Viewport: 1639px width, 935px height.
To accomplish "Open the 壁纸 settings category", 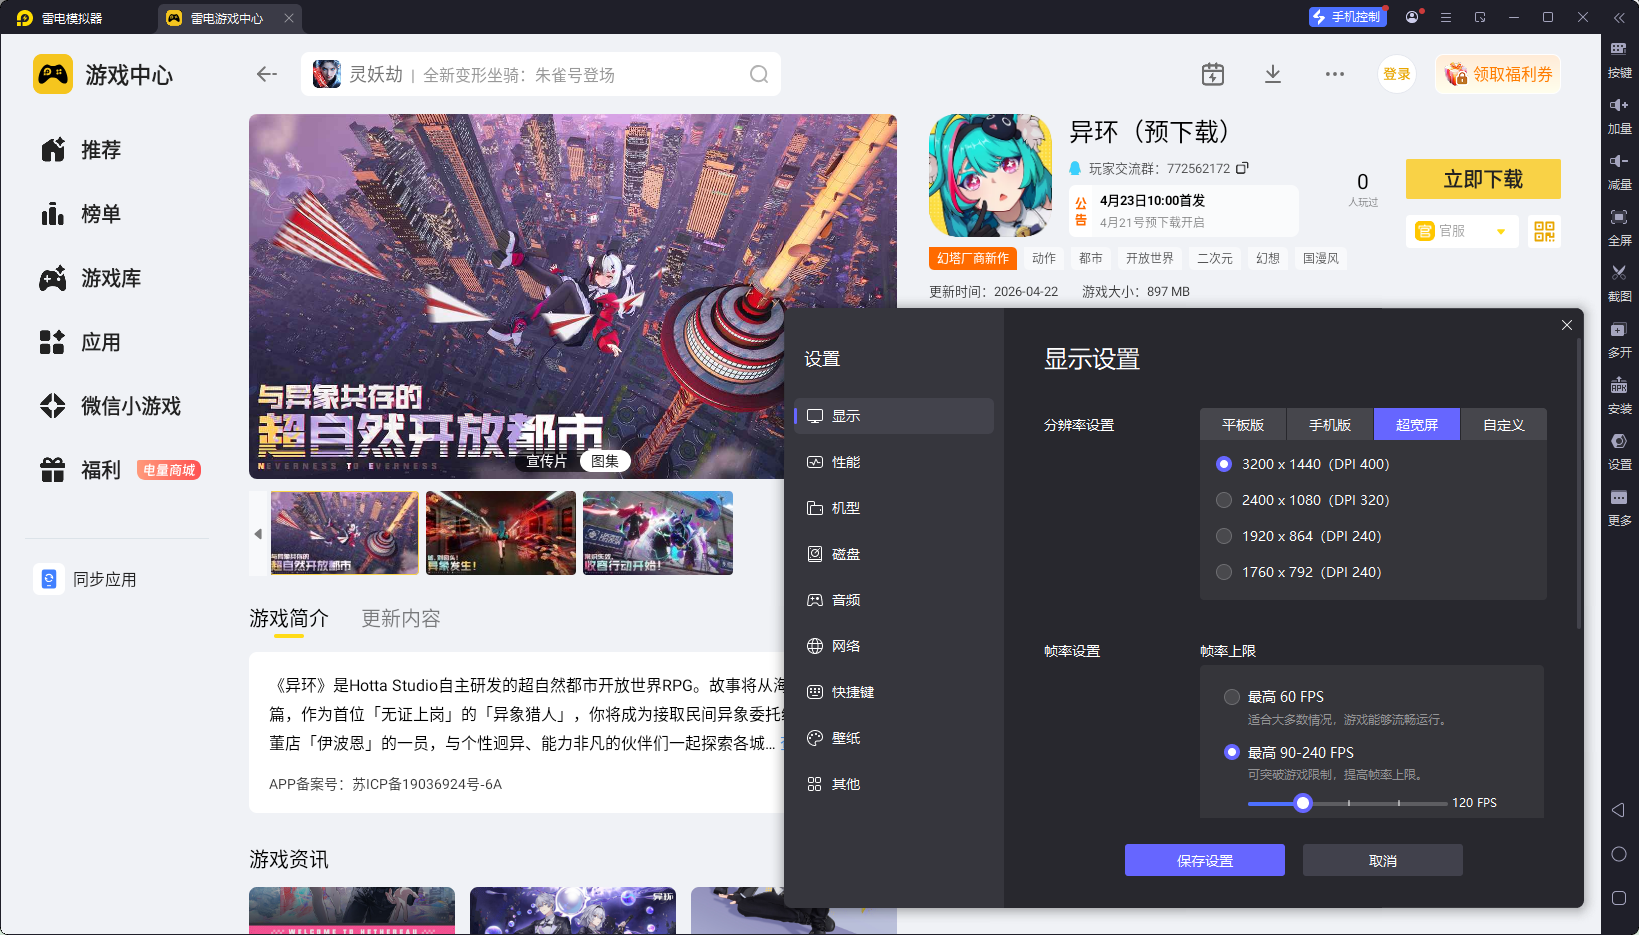I will pos(894,738).
